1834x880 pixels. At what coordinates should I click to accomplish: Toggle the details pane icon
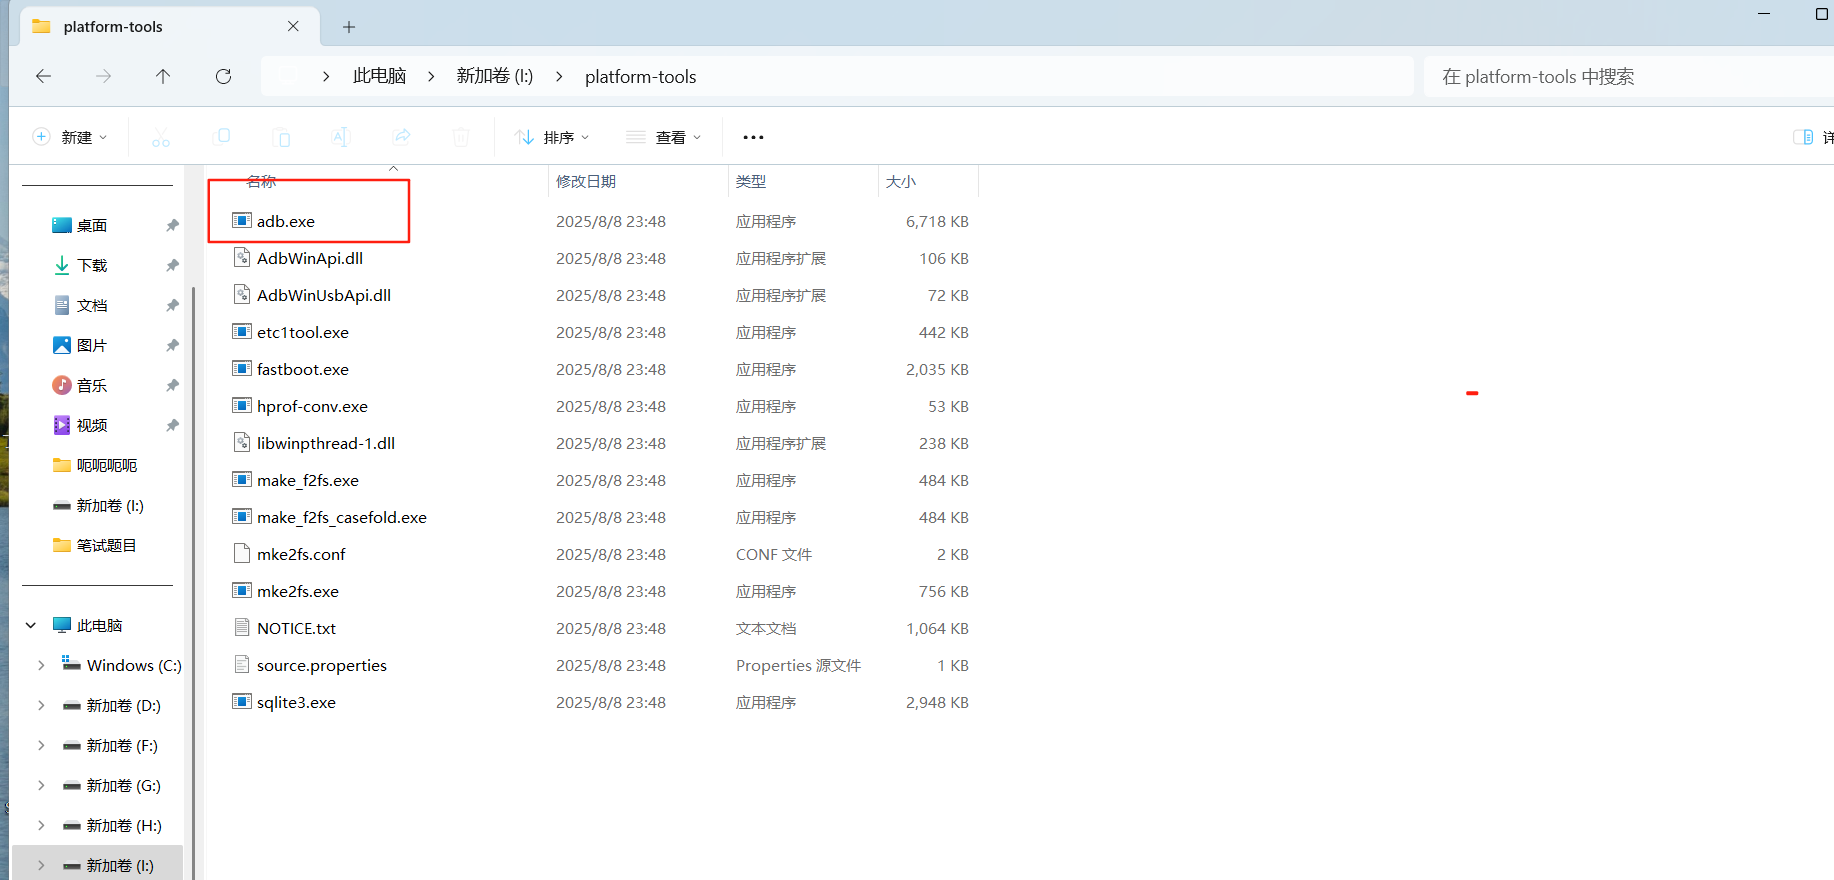point(1803,137)
